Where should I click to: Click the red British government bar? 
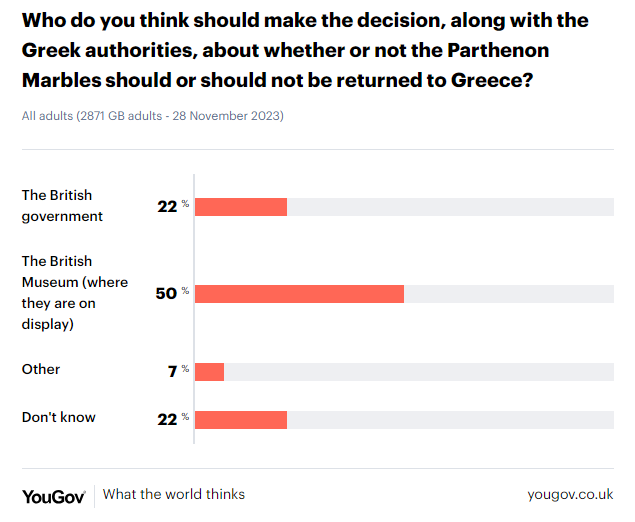(x=241, y=207)
